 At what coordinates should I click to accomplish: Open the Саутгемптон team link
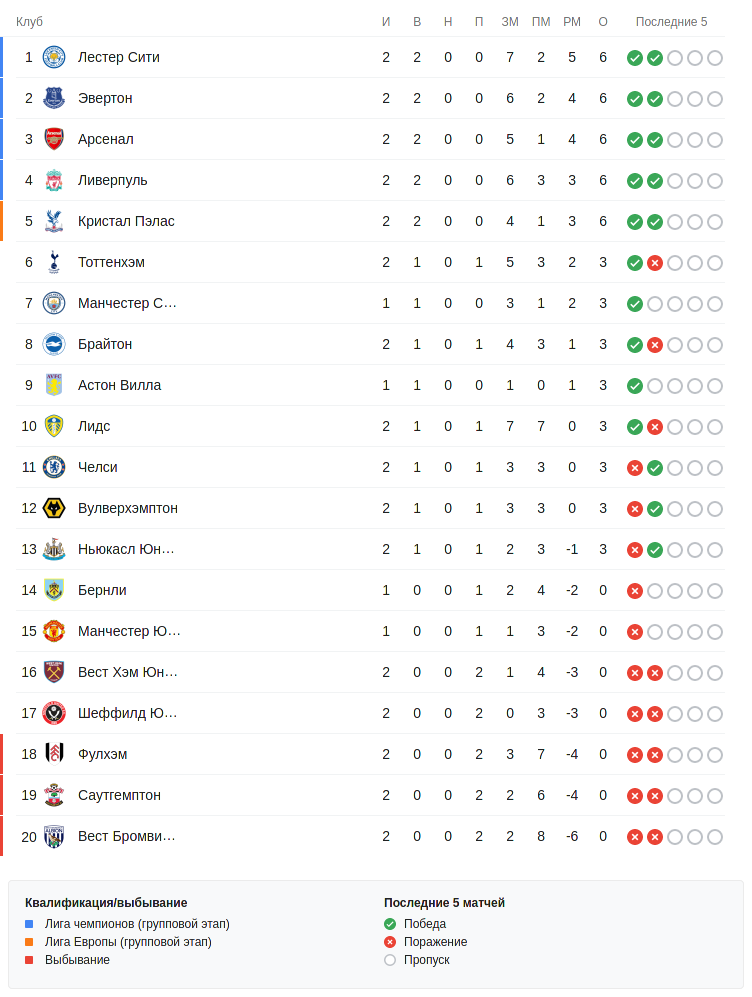click(x=119, y=795)
